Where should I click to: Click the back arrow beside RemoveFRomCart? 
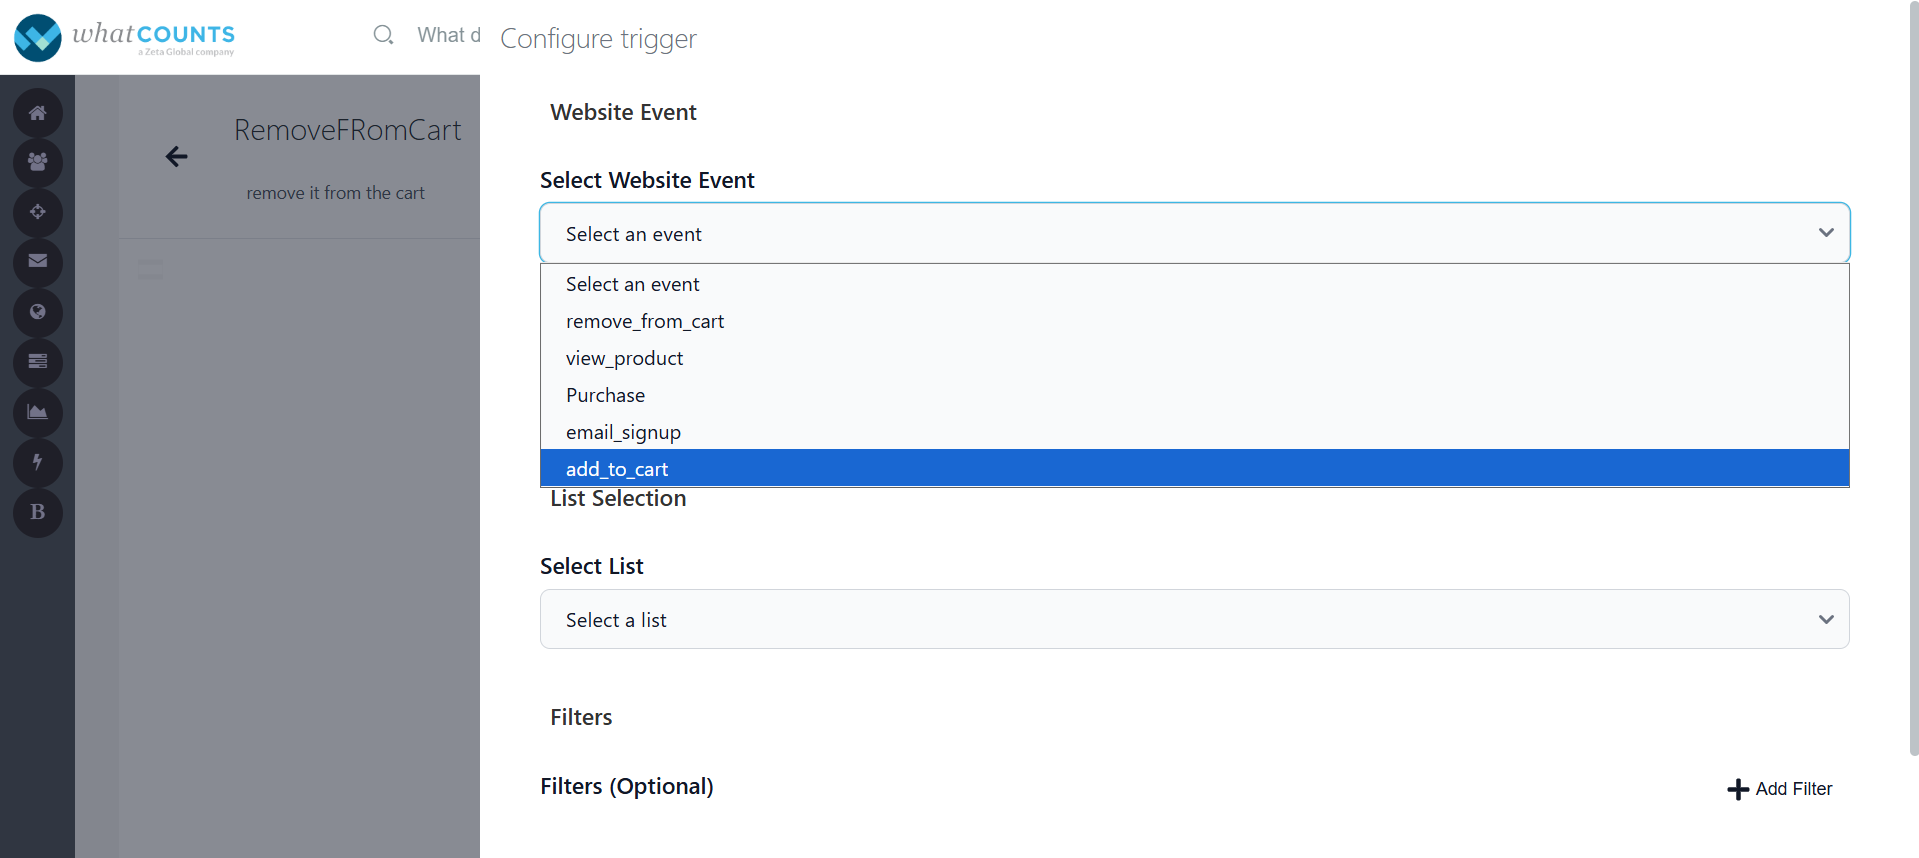tap(177, 157)
